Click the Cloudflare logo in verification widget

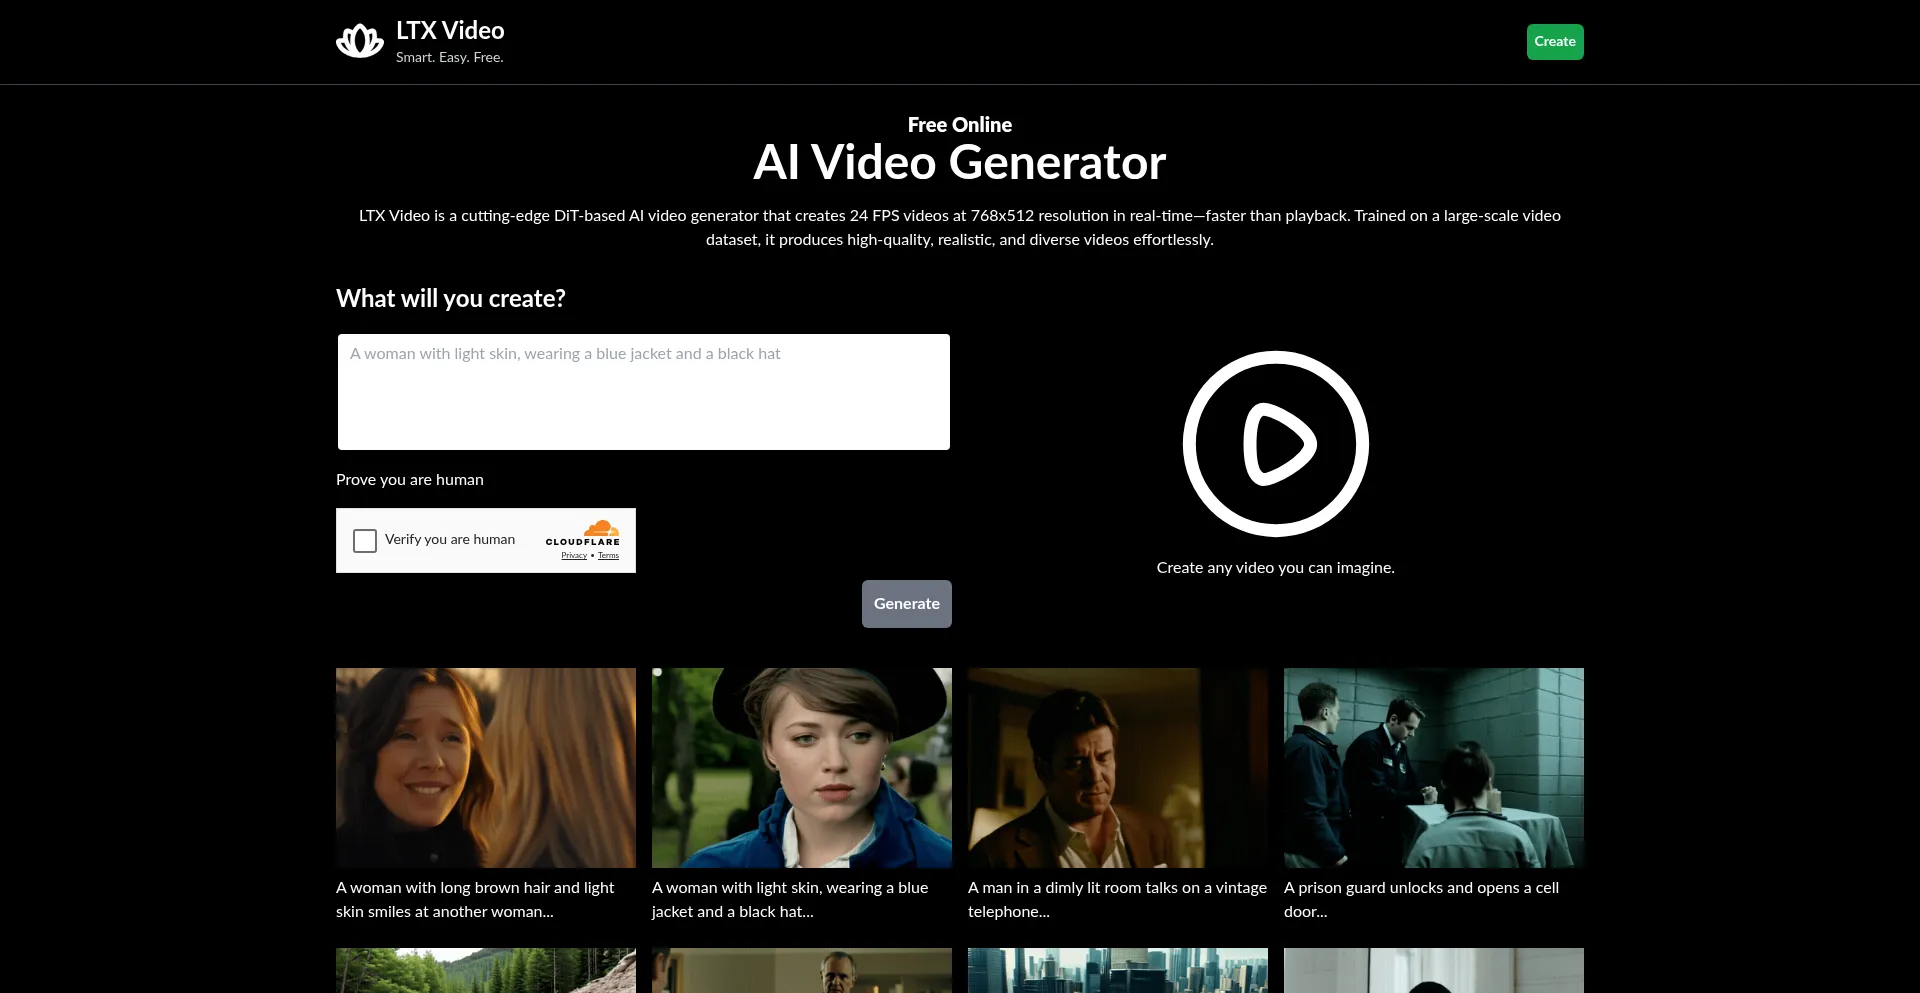click(583, 534)
